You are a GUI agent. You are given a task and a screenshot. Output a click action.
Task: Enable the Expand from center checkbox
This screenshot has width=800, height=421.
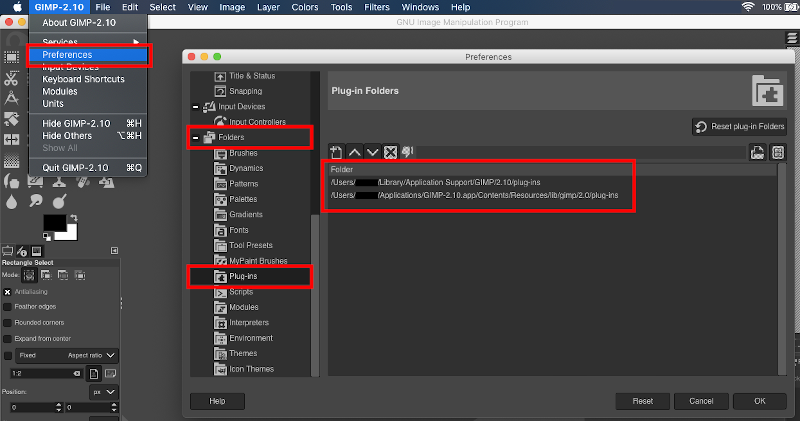pyautogui.click(x=8, y=339)
